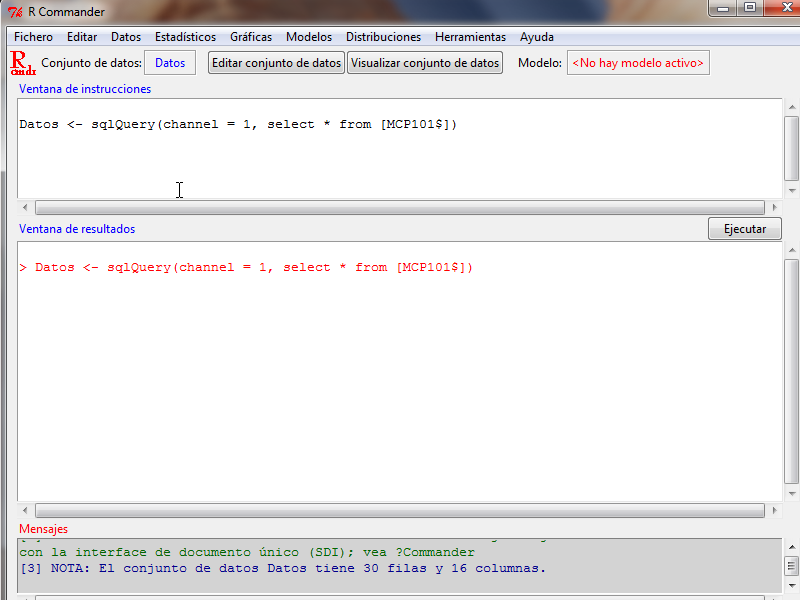This screenshot has height=600, width=800.
Task: Click the R Commander title bar Tk icon
Action: tap(15, 12)
